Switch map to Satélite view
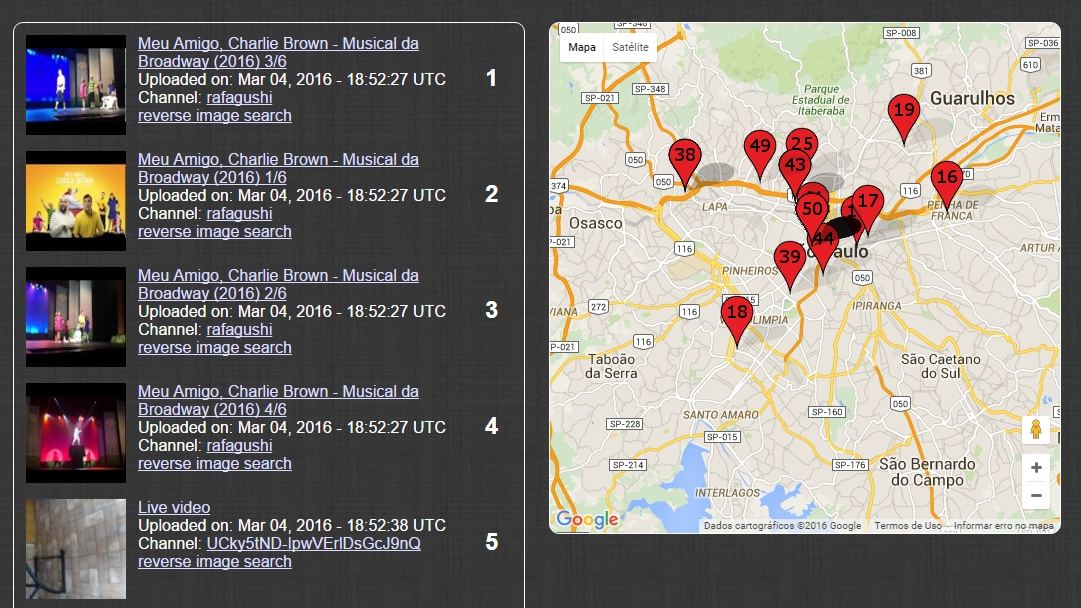Image resolution: width=1081 pixels, height=608 pixels. click(630, 47)
